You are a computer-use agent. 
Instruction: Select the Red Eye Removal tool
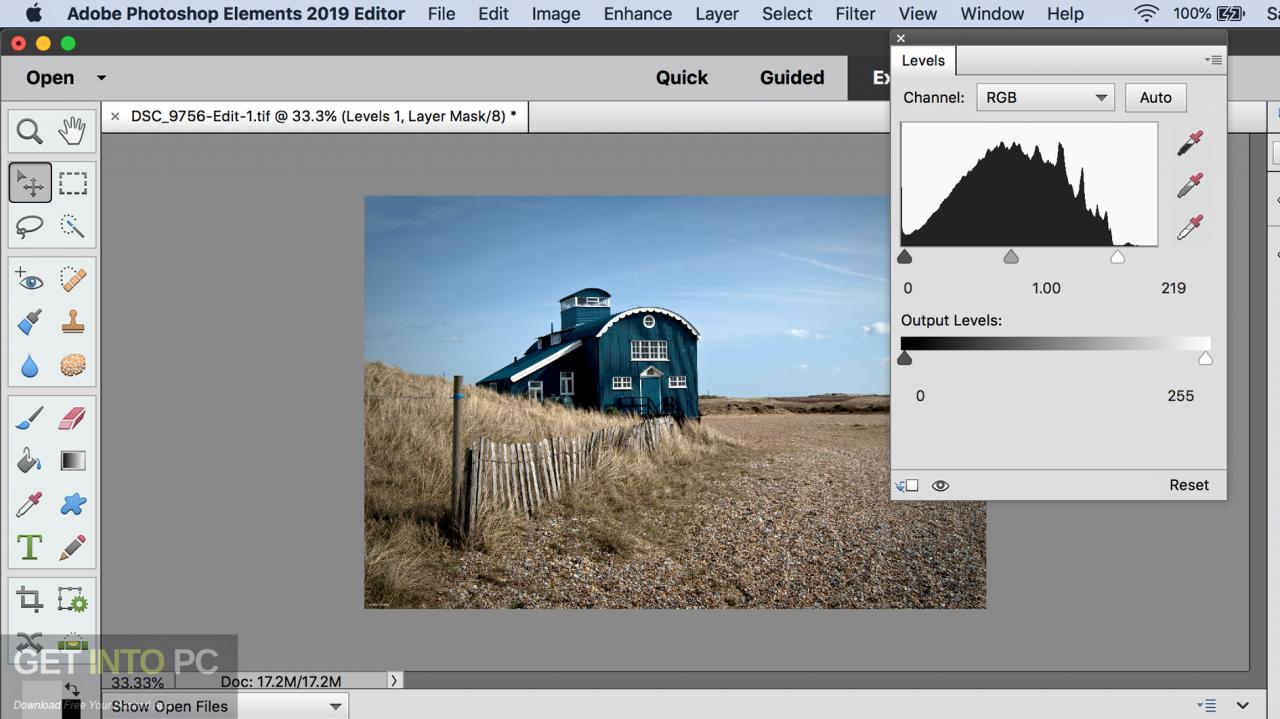pyautogui.click(x=29, y=279)
